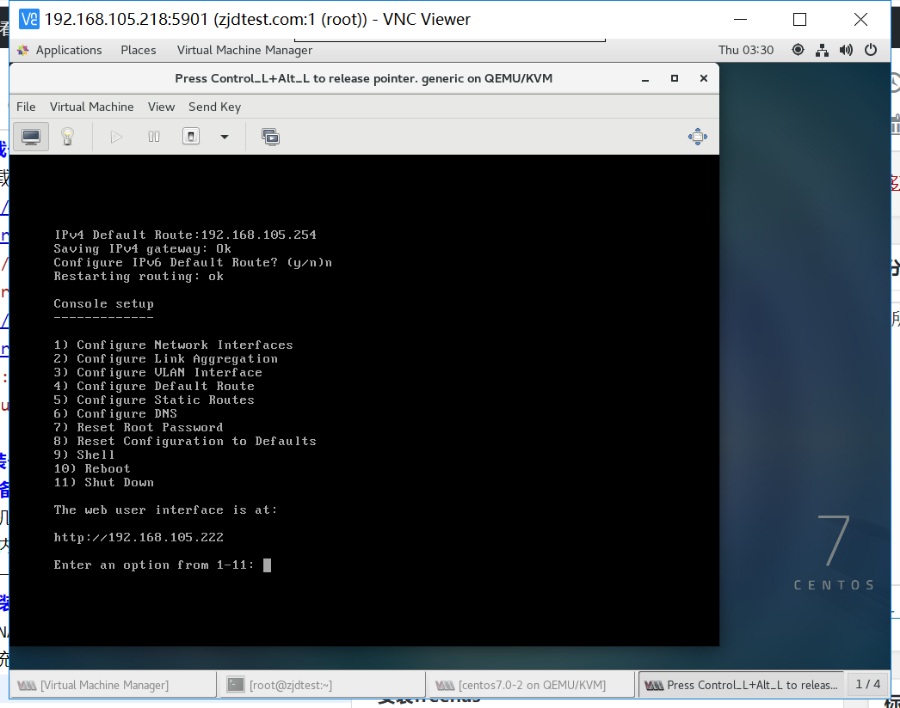The image size is (900, 708).
Task: Show the graphical console view icon
Action: point(31,137)
